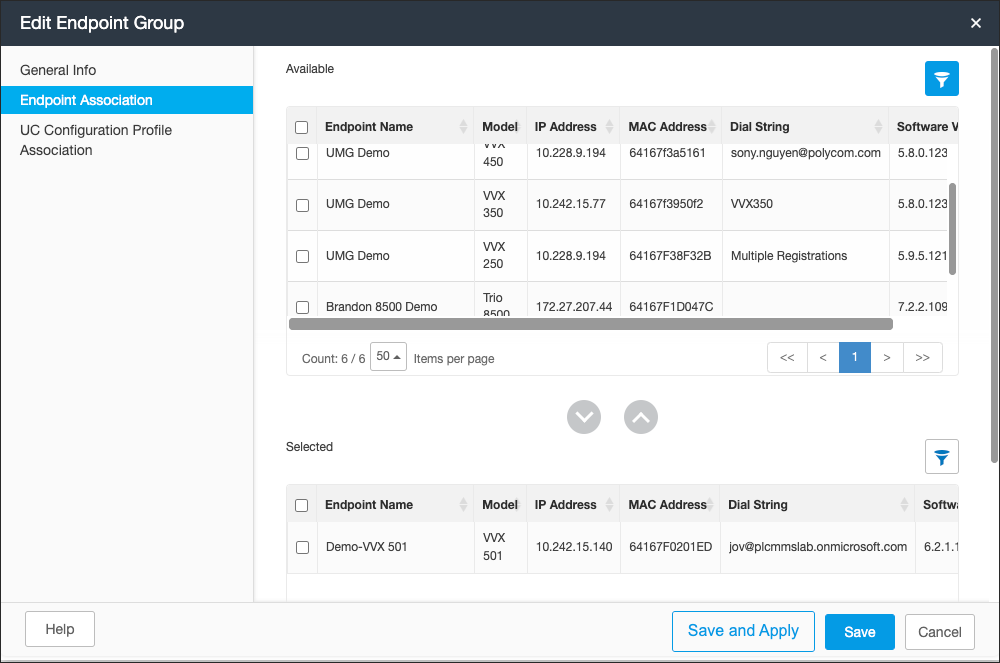The image size is (1000, 663).
Task: Jump to the first page of results
Action: point(787,357)
